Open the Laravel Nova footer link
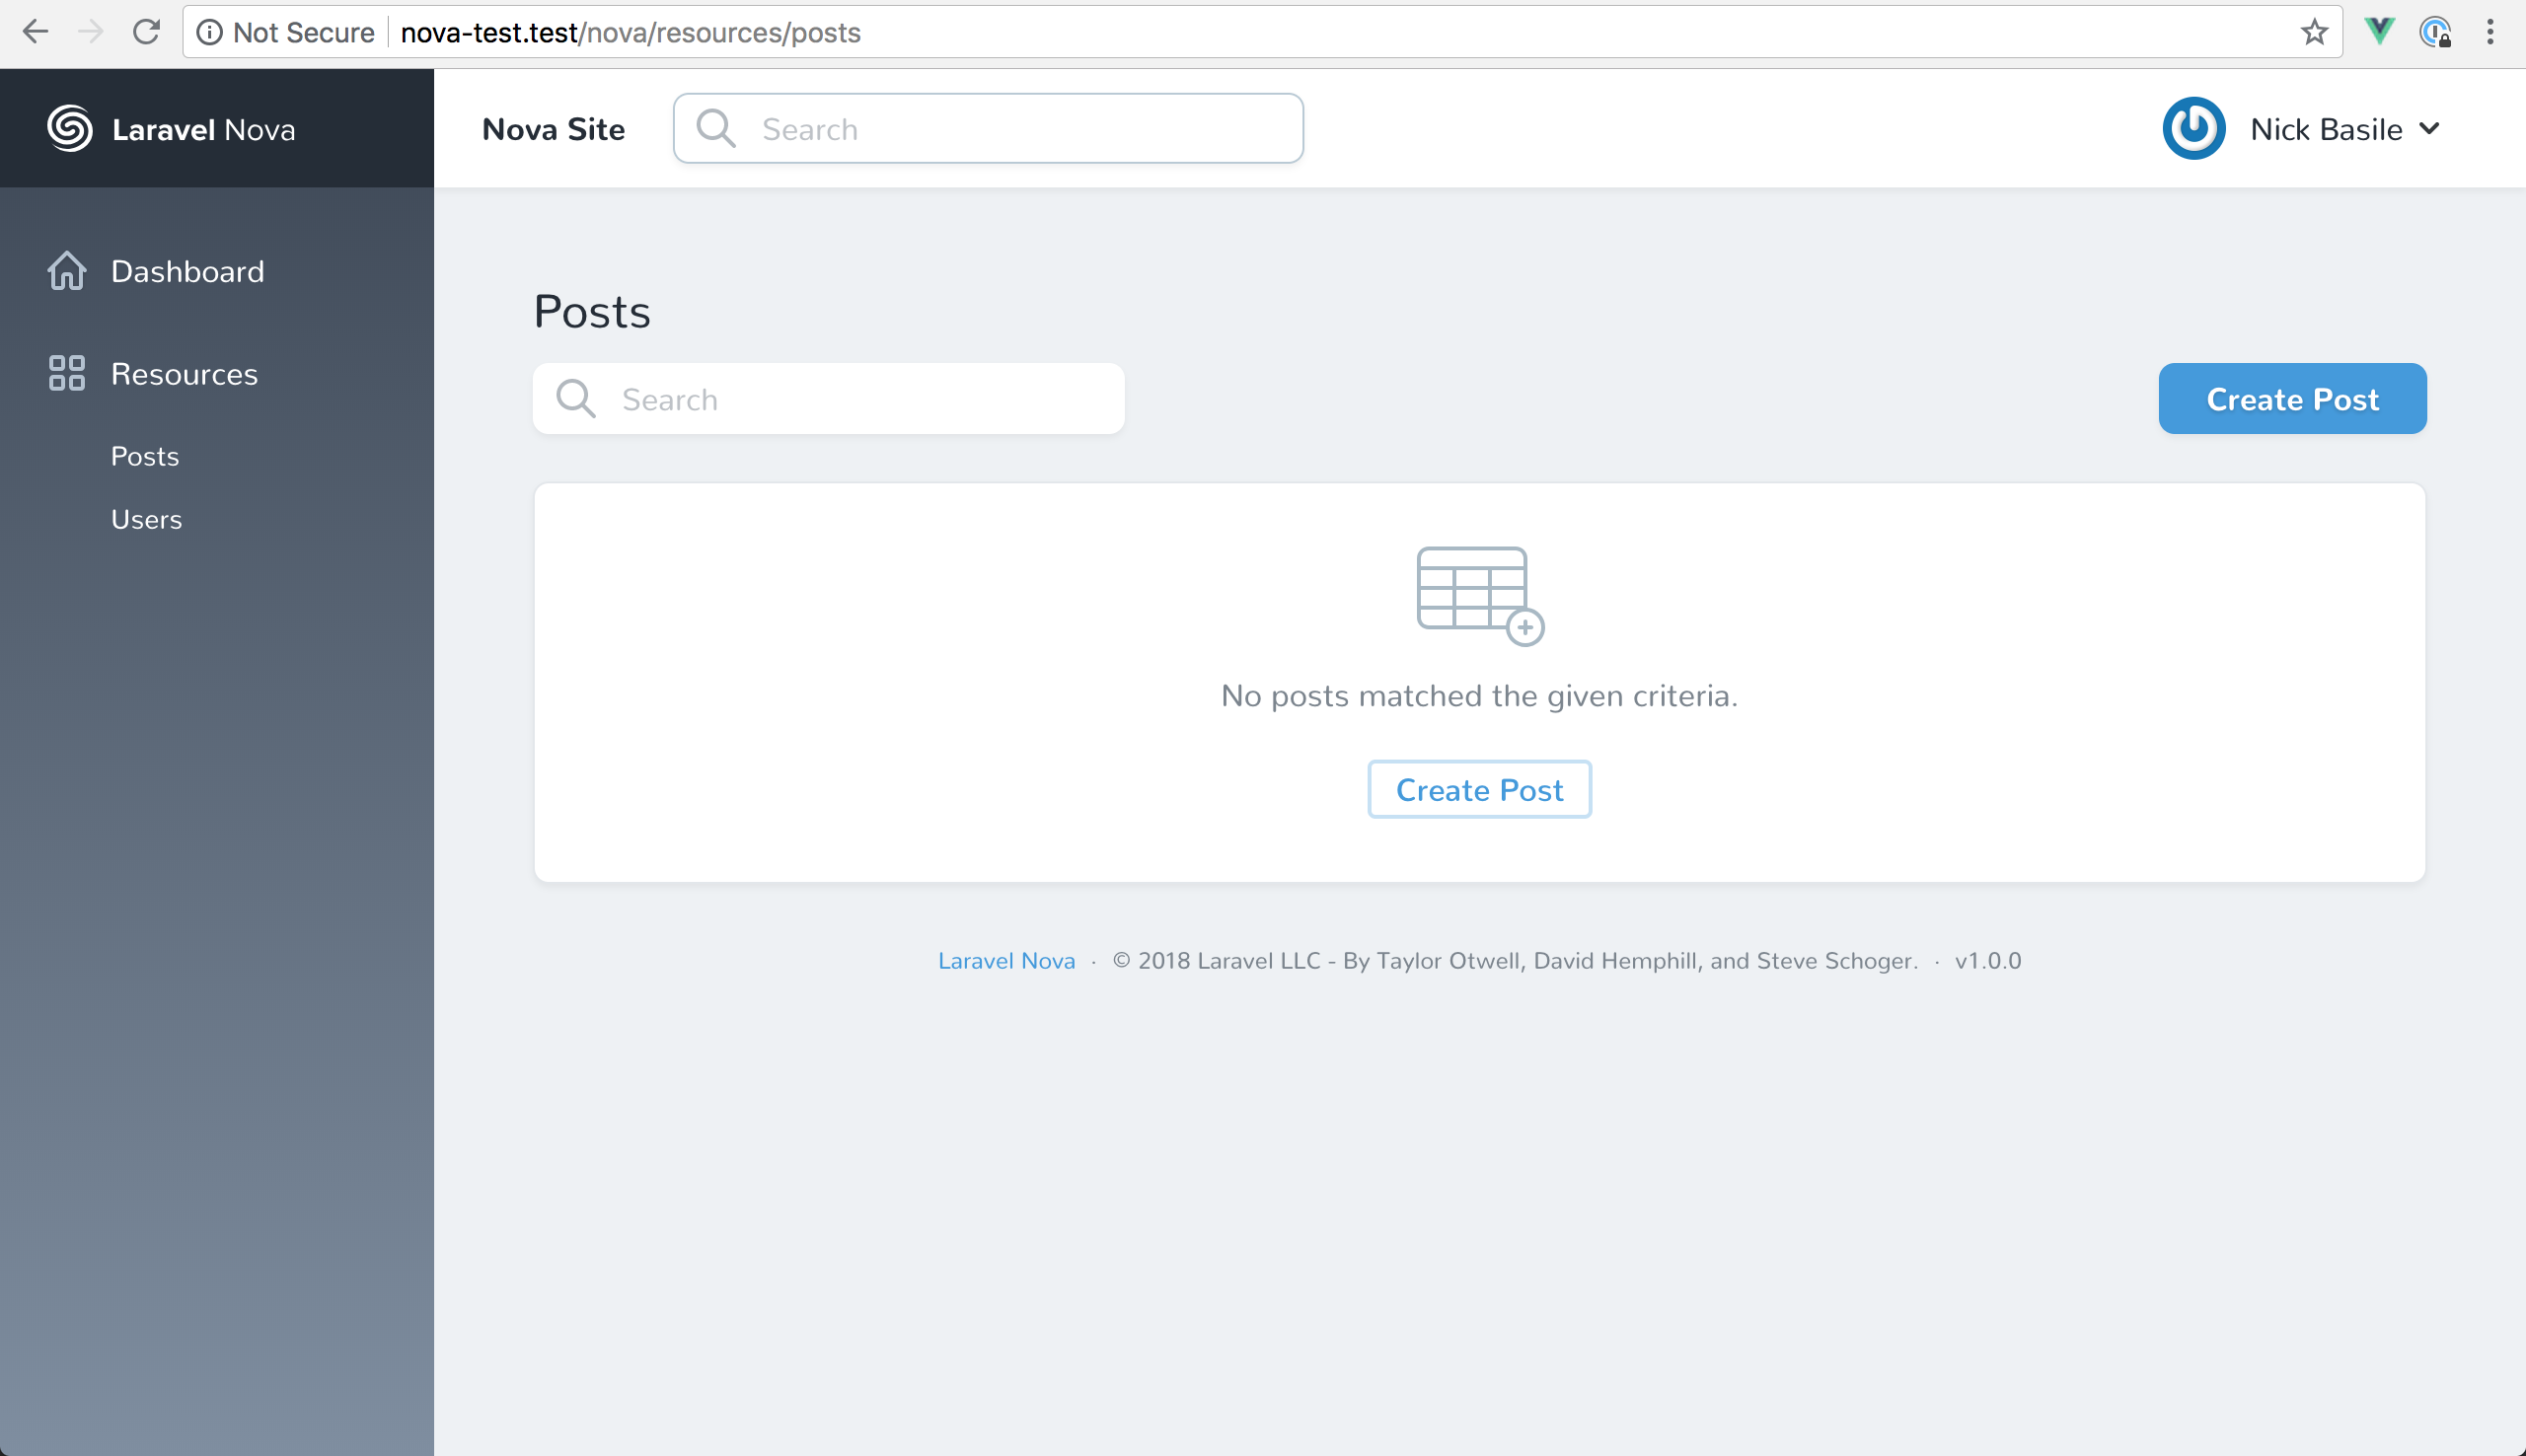The height and width of the screenshot is (1456, 2526). click(1006, 961)
